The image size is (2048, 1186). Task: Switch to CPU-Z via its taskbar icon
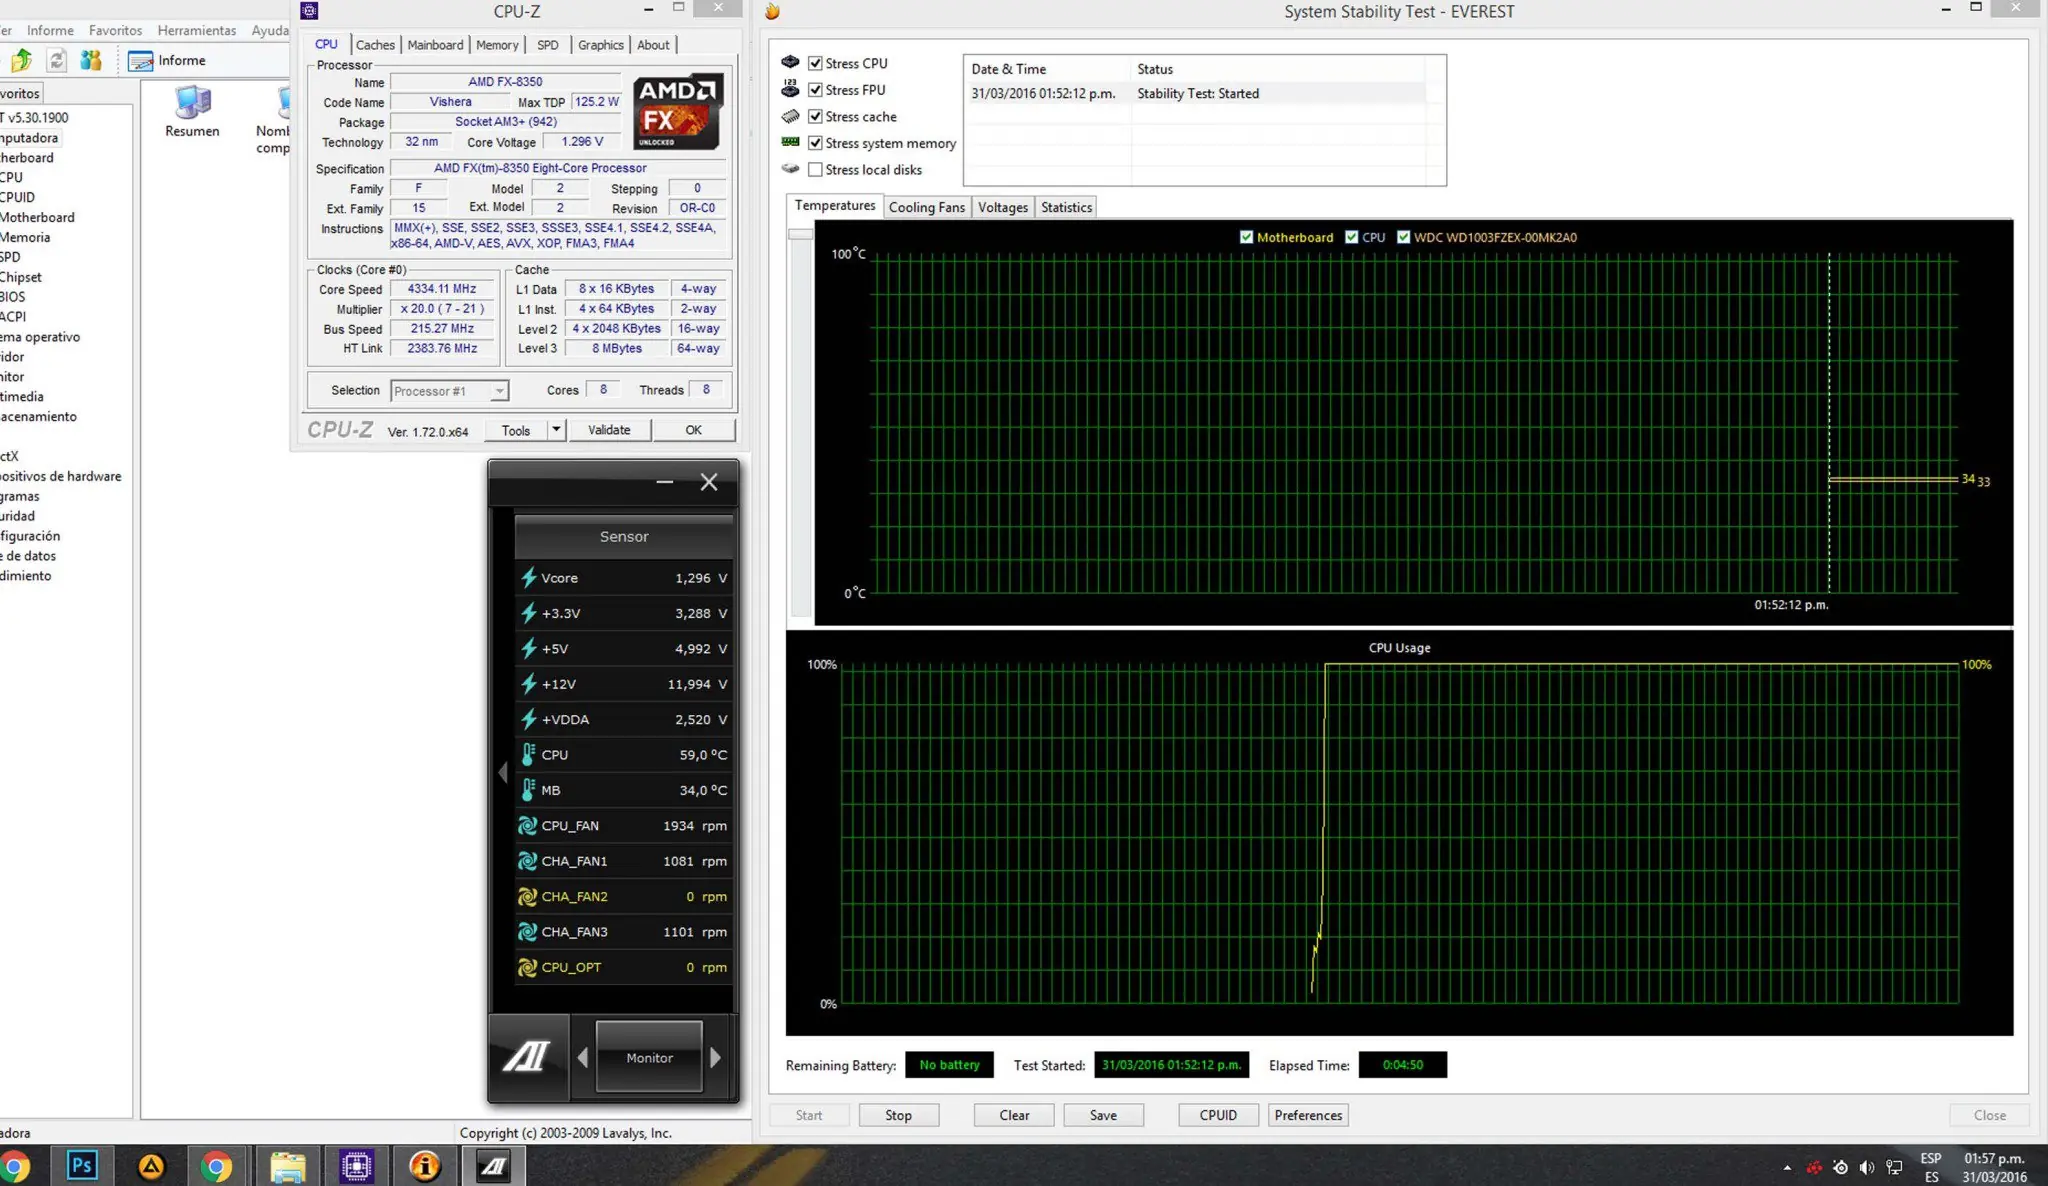coord(356,1166)
